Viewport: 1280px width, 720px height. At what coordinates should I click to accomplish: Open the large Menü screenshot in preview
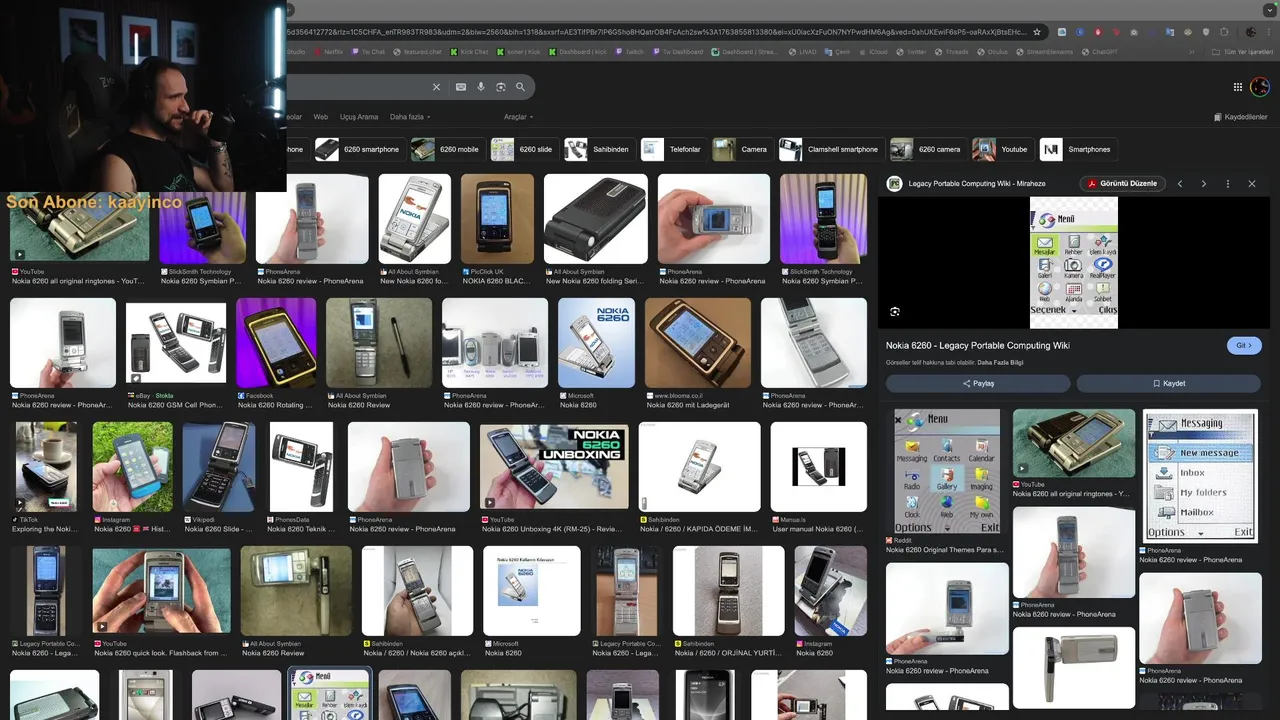click(1074, 262)
